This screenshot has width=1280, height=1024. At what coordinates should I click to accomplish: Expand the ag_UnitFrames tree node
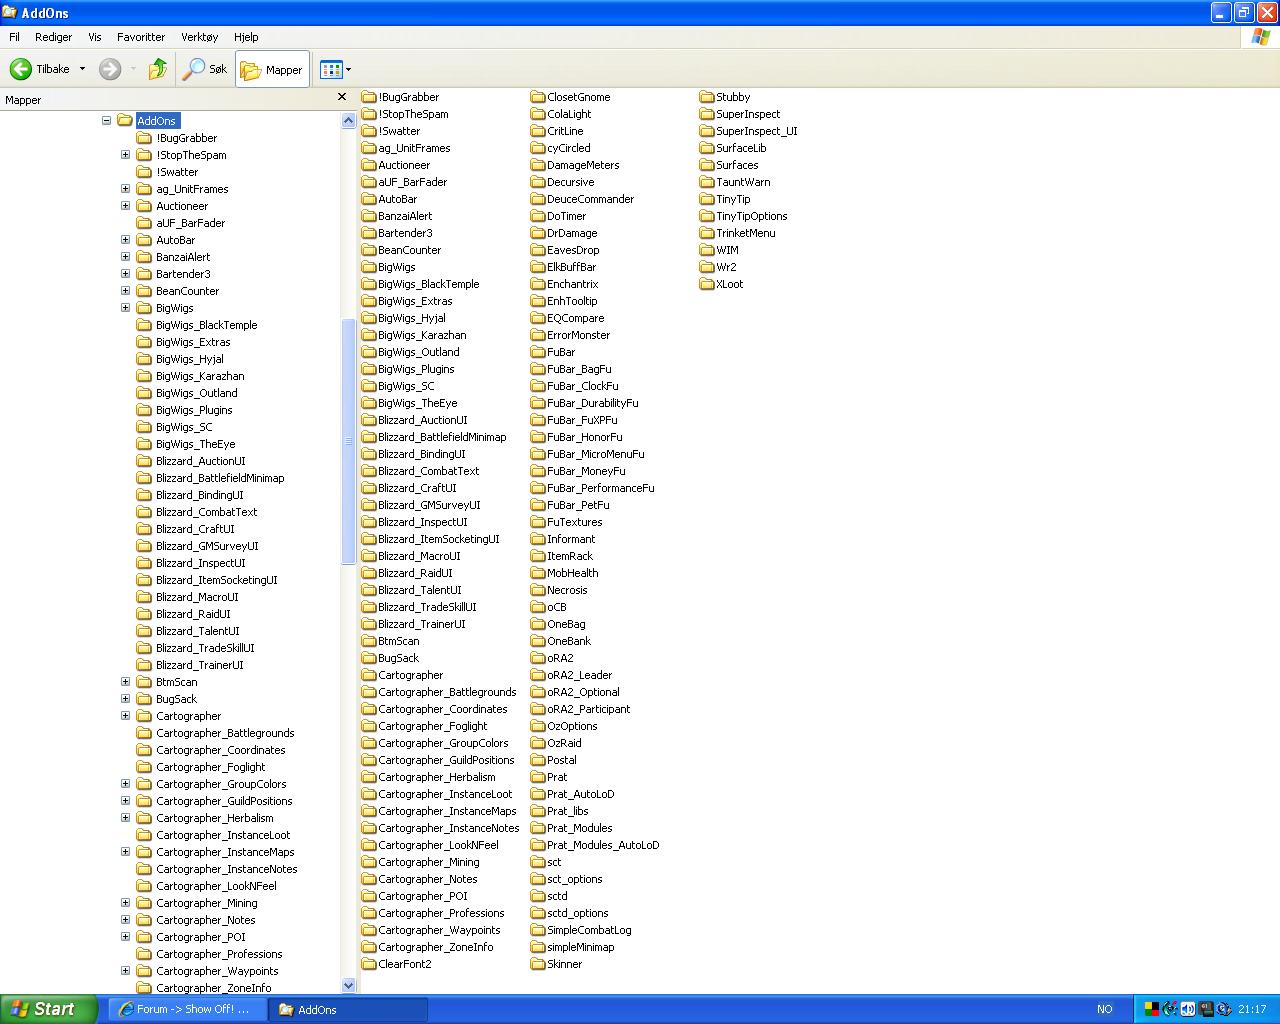(125, 189)
